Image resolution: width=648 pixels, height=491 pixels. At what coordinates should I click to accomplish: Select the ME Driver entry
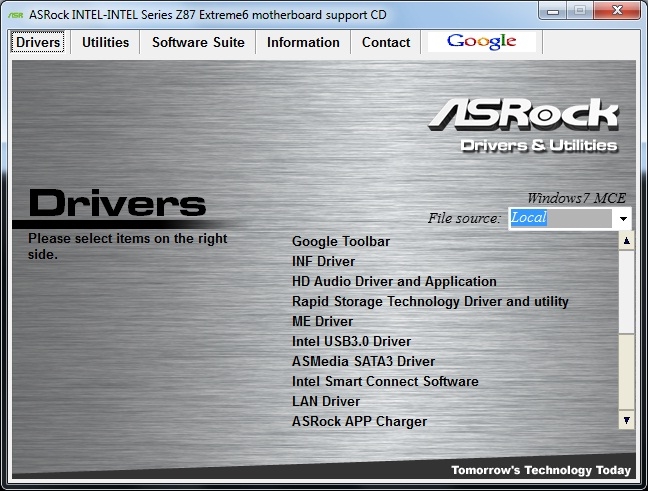tap(322, 321)
